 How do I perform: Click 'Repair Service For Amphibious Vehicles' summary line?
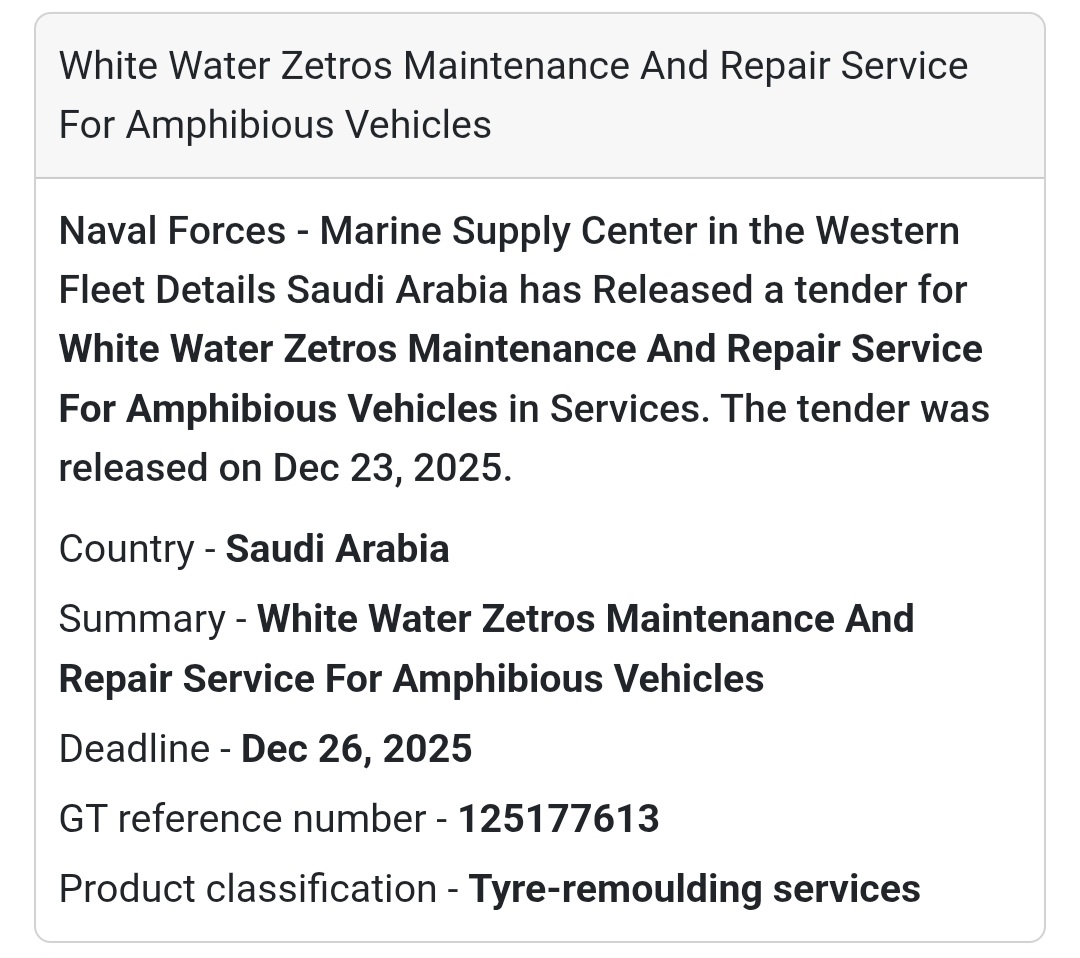click(x=411, y=679)
